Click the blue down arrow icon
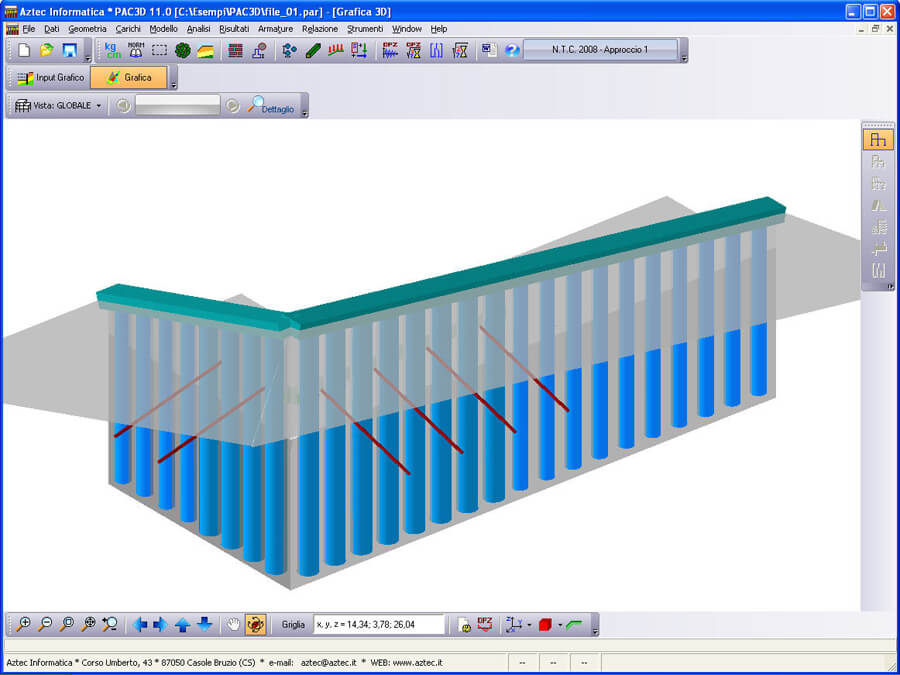Image resolution: width=900 pixels, height=675 pixels. coord(204,625)
